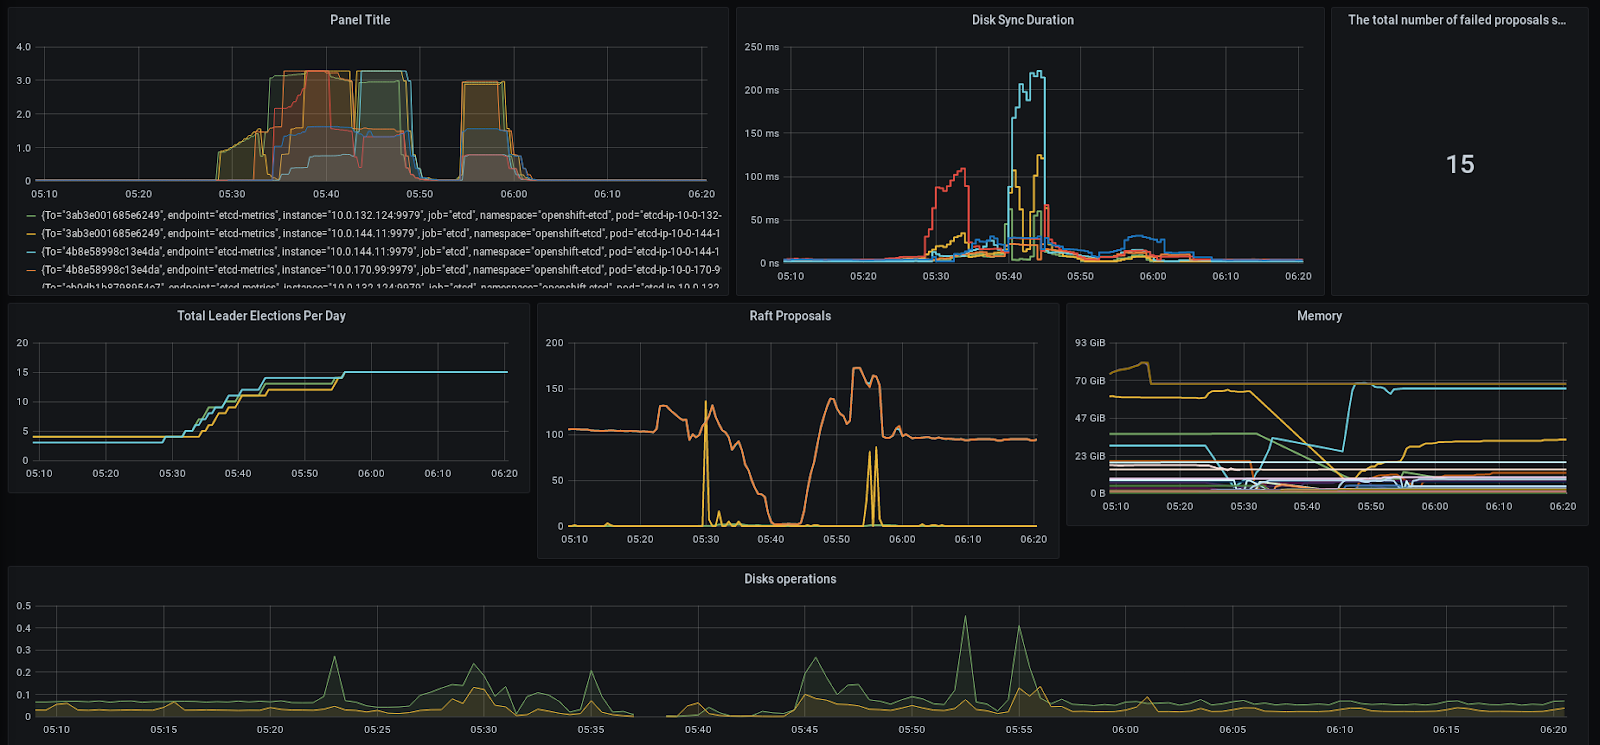Screen dimensions: 1600x745
Task: Click the 93 GiB axis label in Memory panel
Action: (1090, 343)
